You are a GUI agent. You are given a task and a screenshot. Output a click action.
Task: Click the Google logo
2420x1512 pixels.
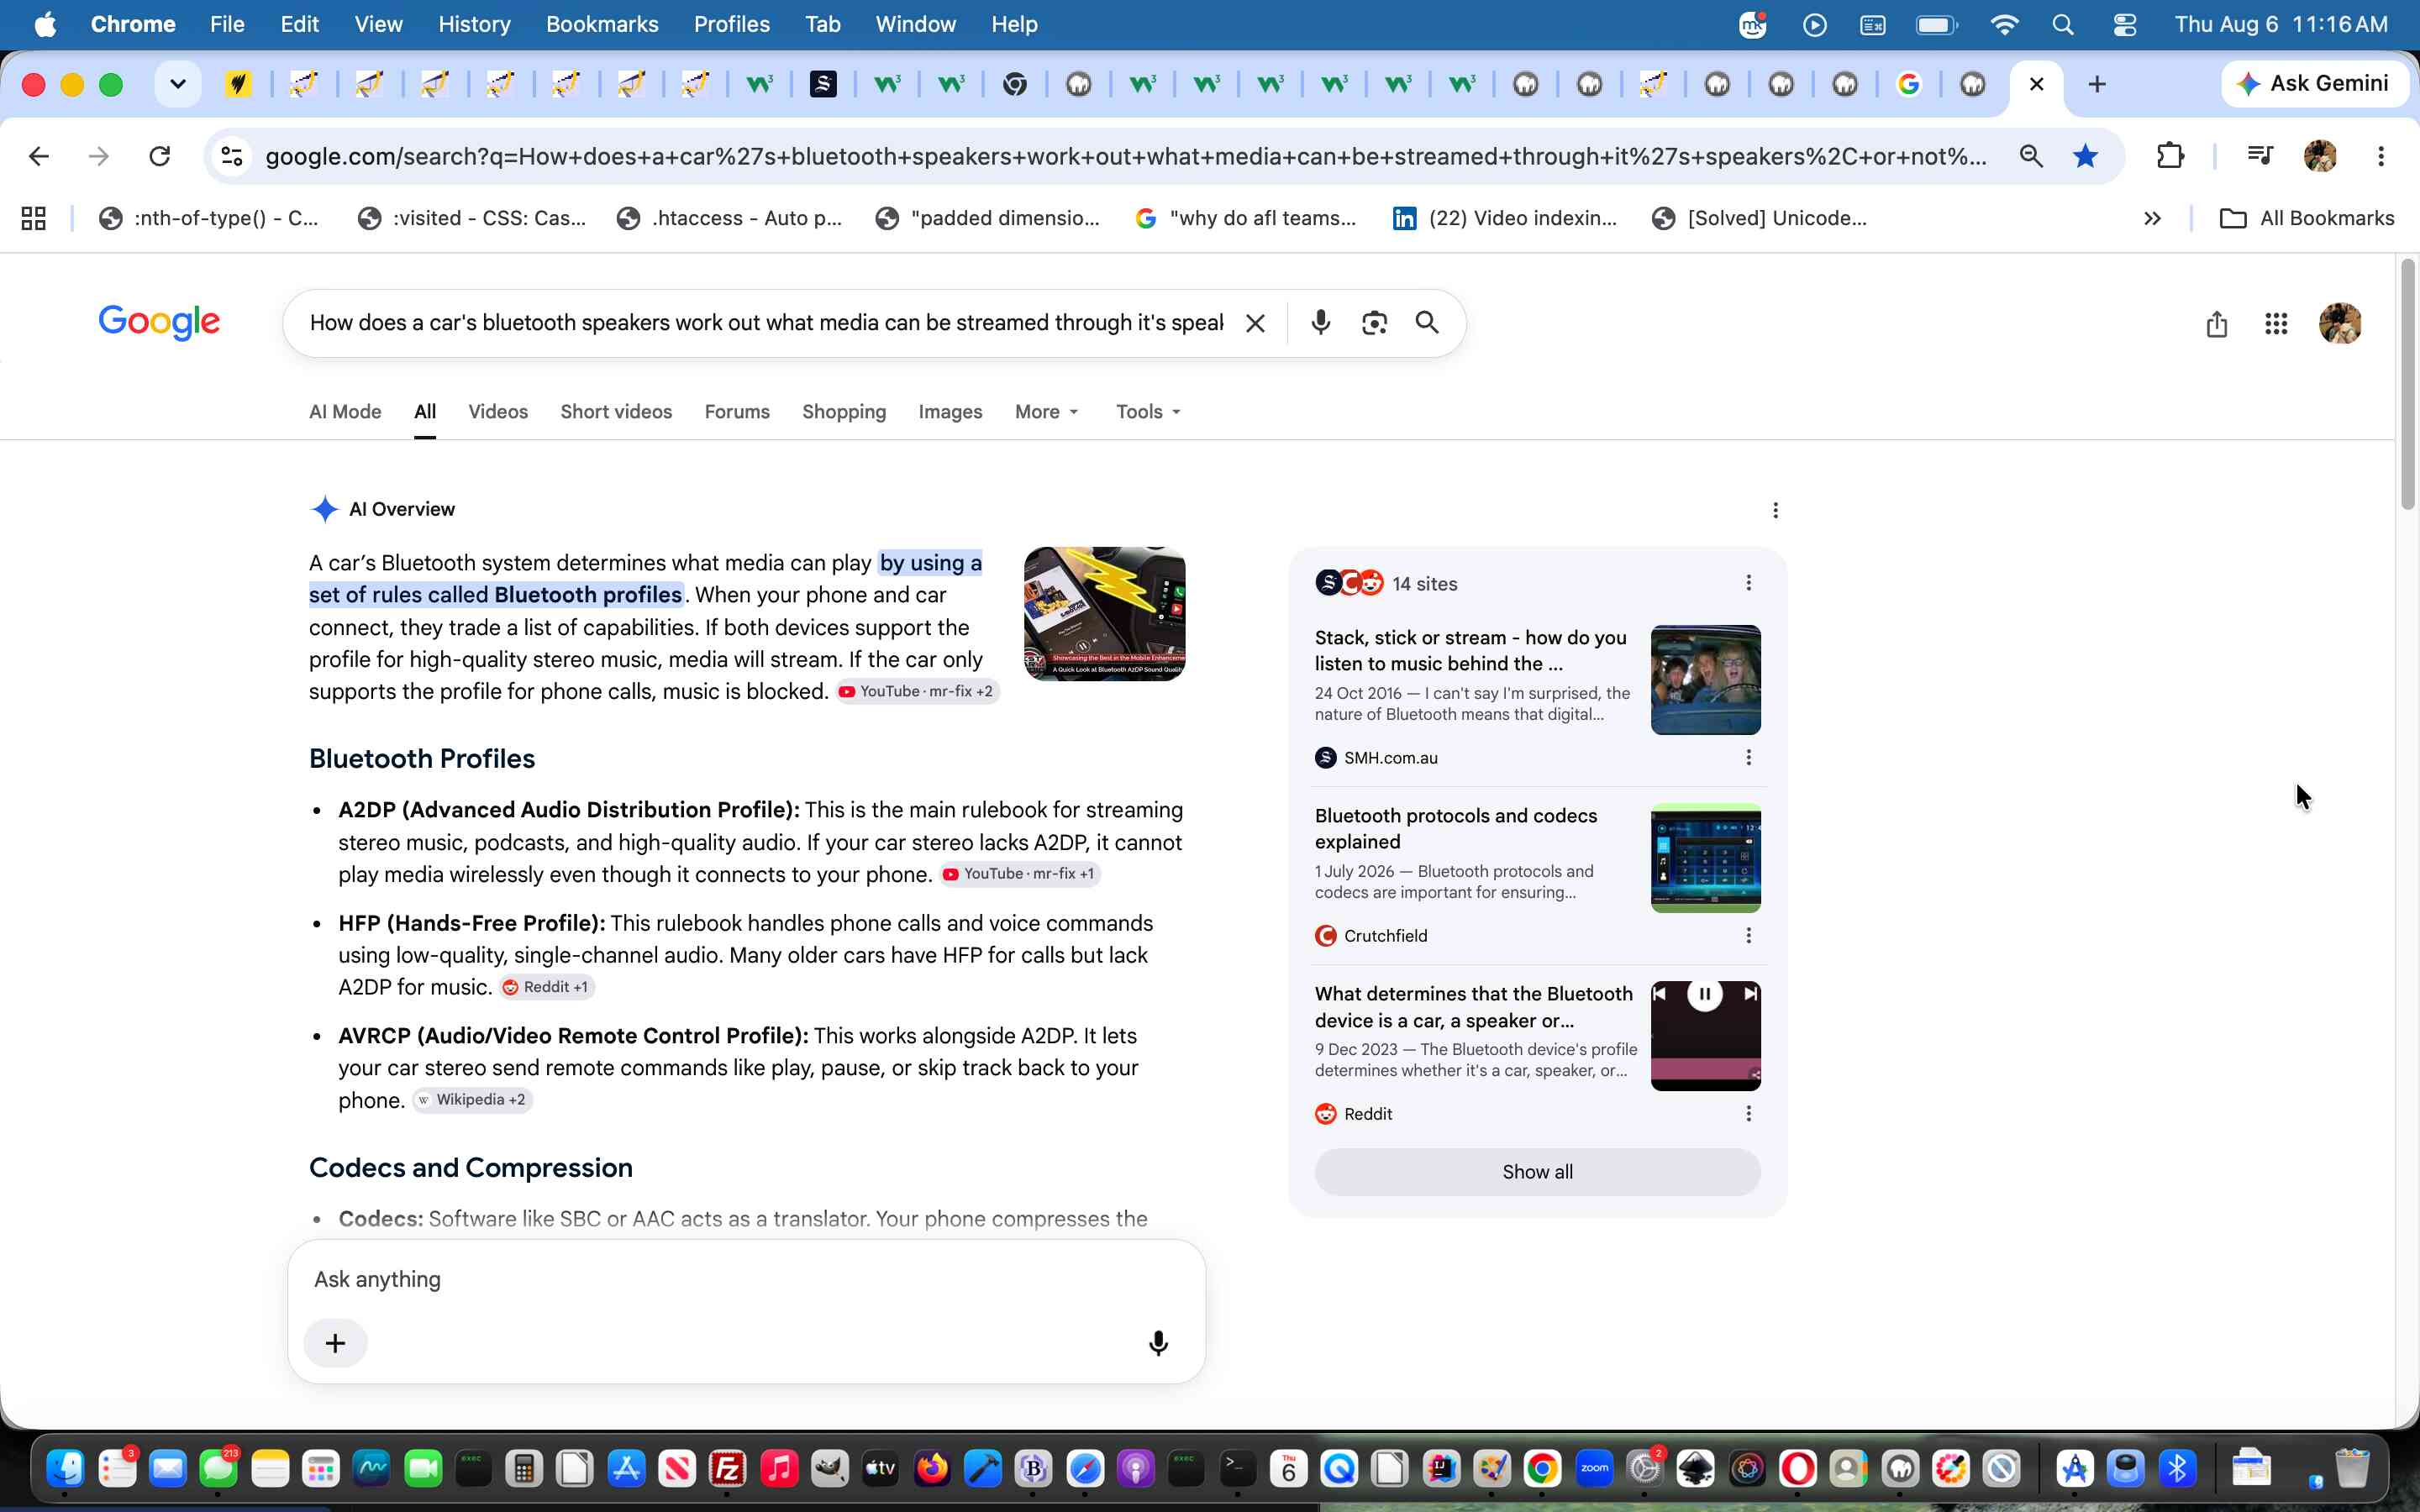tap(159, 323)
